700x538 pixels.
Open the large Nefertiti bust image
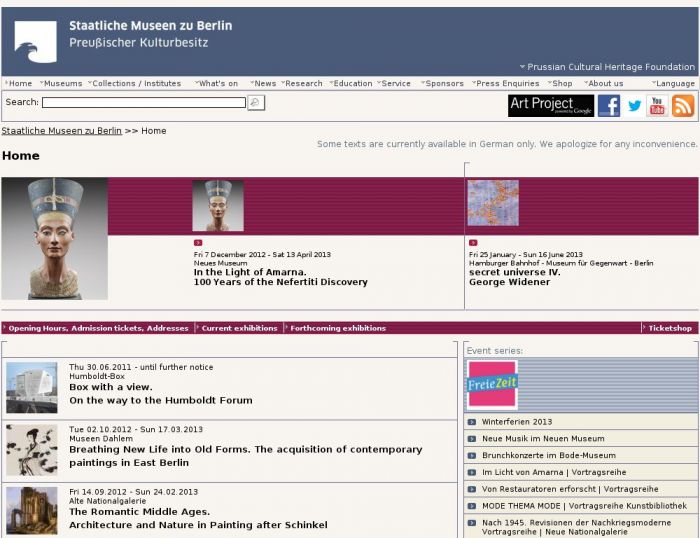(x=54, y=239)
